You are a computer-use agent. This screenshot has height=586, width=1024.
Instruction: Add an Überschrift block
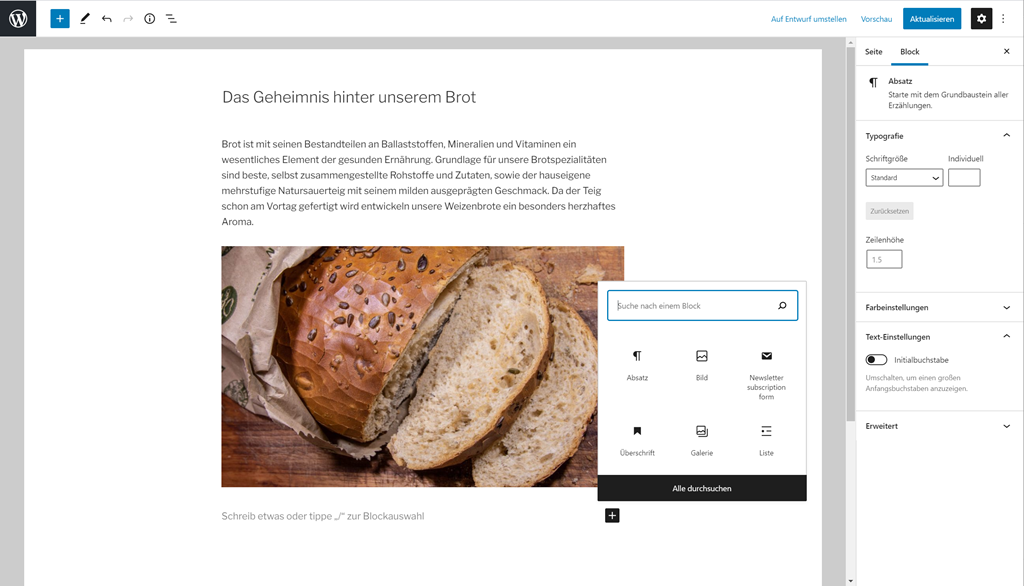tap(637, 440)
